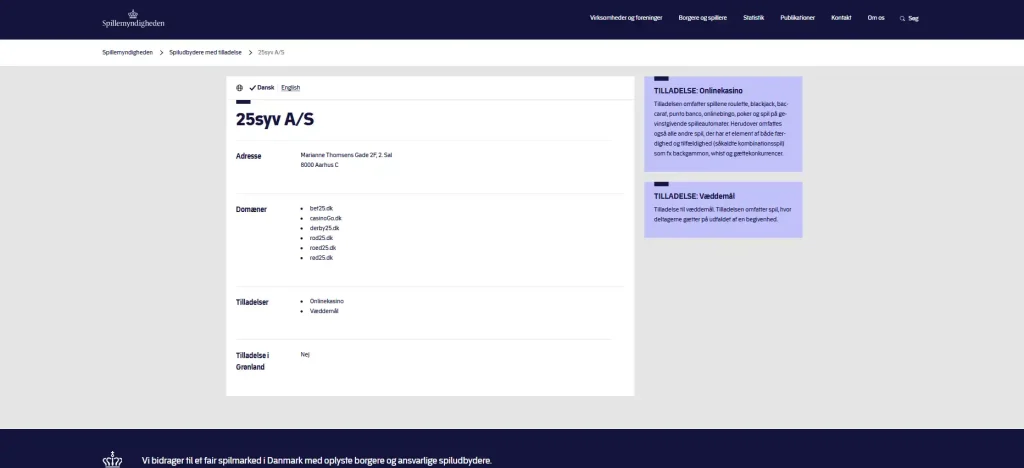Click the Onlinekasino card description text
Viewport: 1024px width, 468px height.
click(x=722, y=128)
